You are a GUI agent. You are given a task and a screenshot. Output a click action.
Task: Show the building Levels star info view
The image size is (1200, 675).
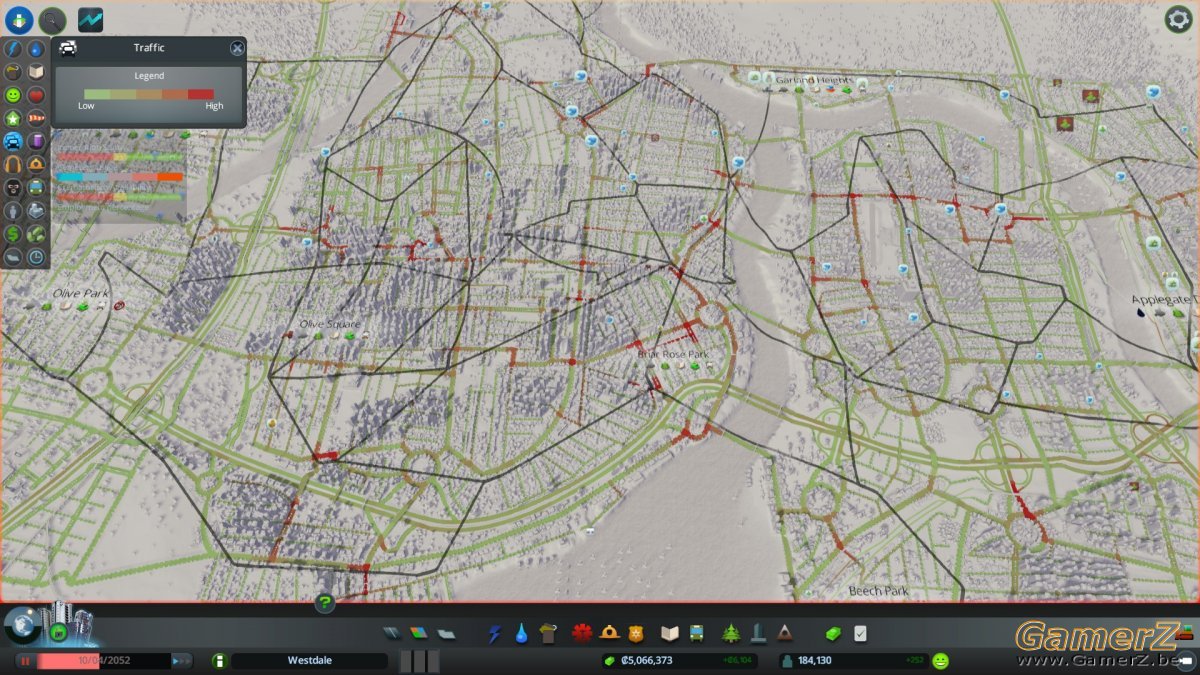[13, 118]
